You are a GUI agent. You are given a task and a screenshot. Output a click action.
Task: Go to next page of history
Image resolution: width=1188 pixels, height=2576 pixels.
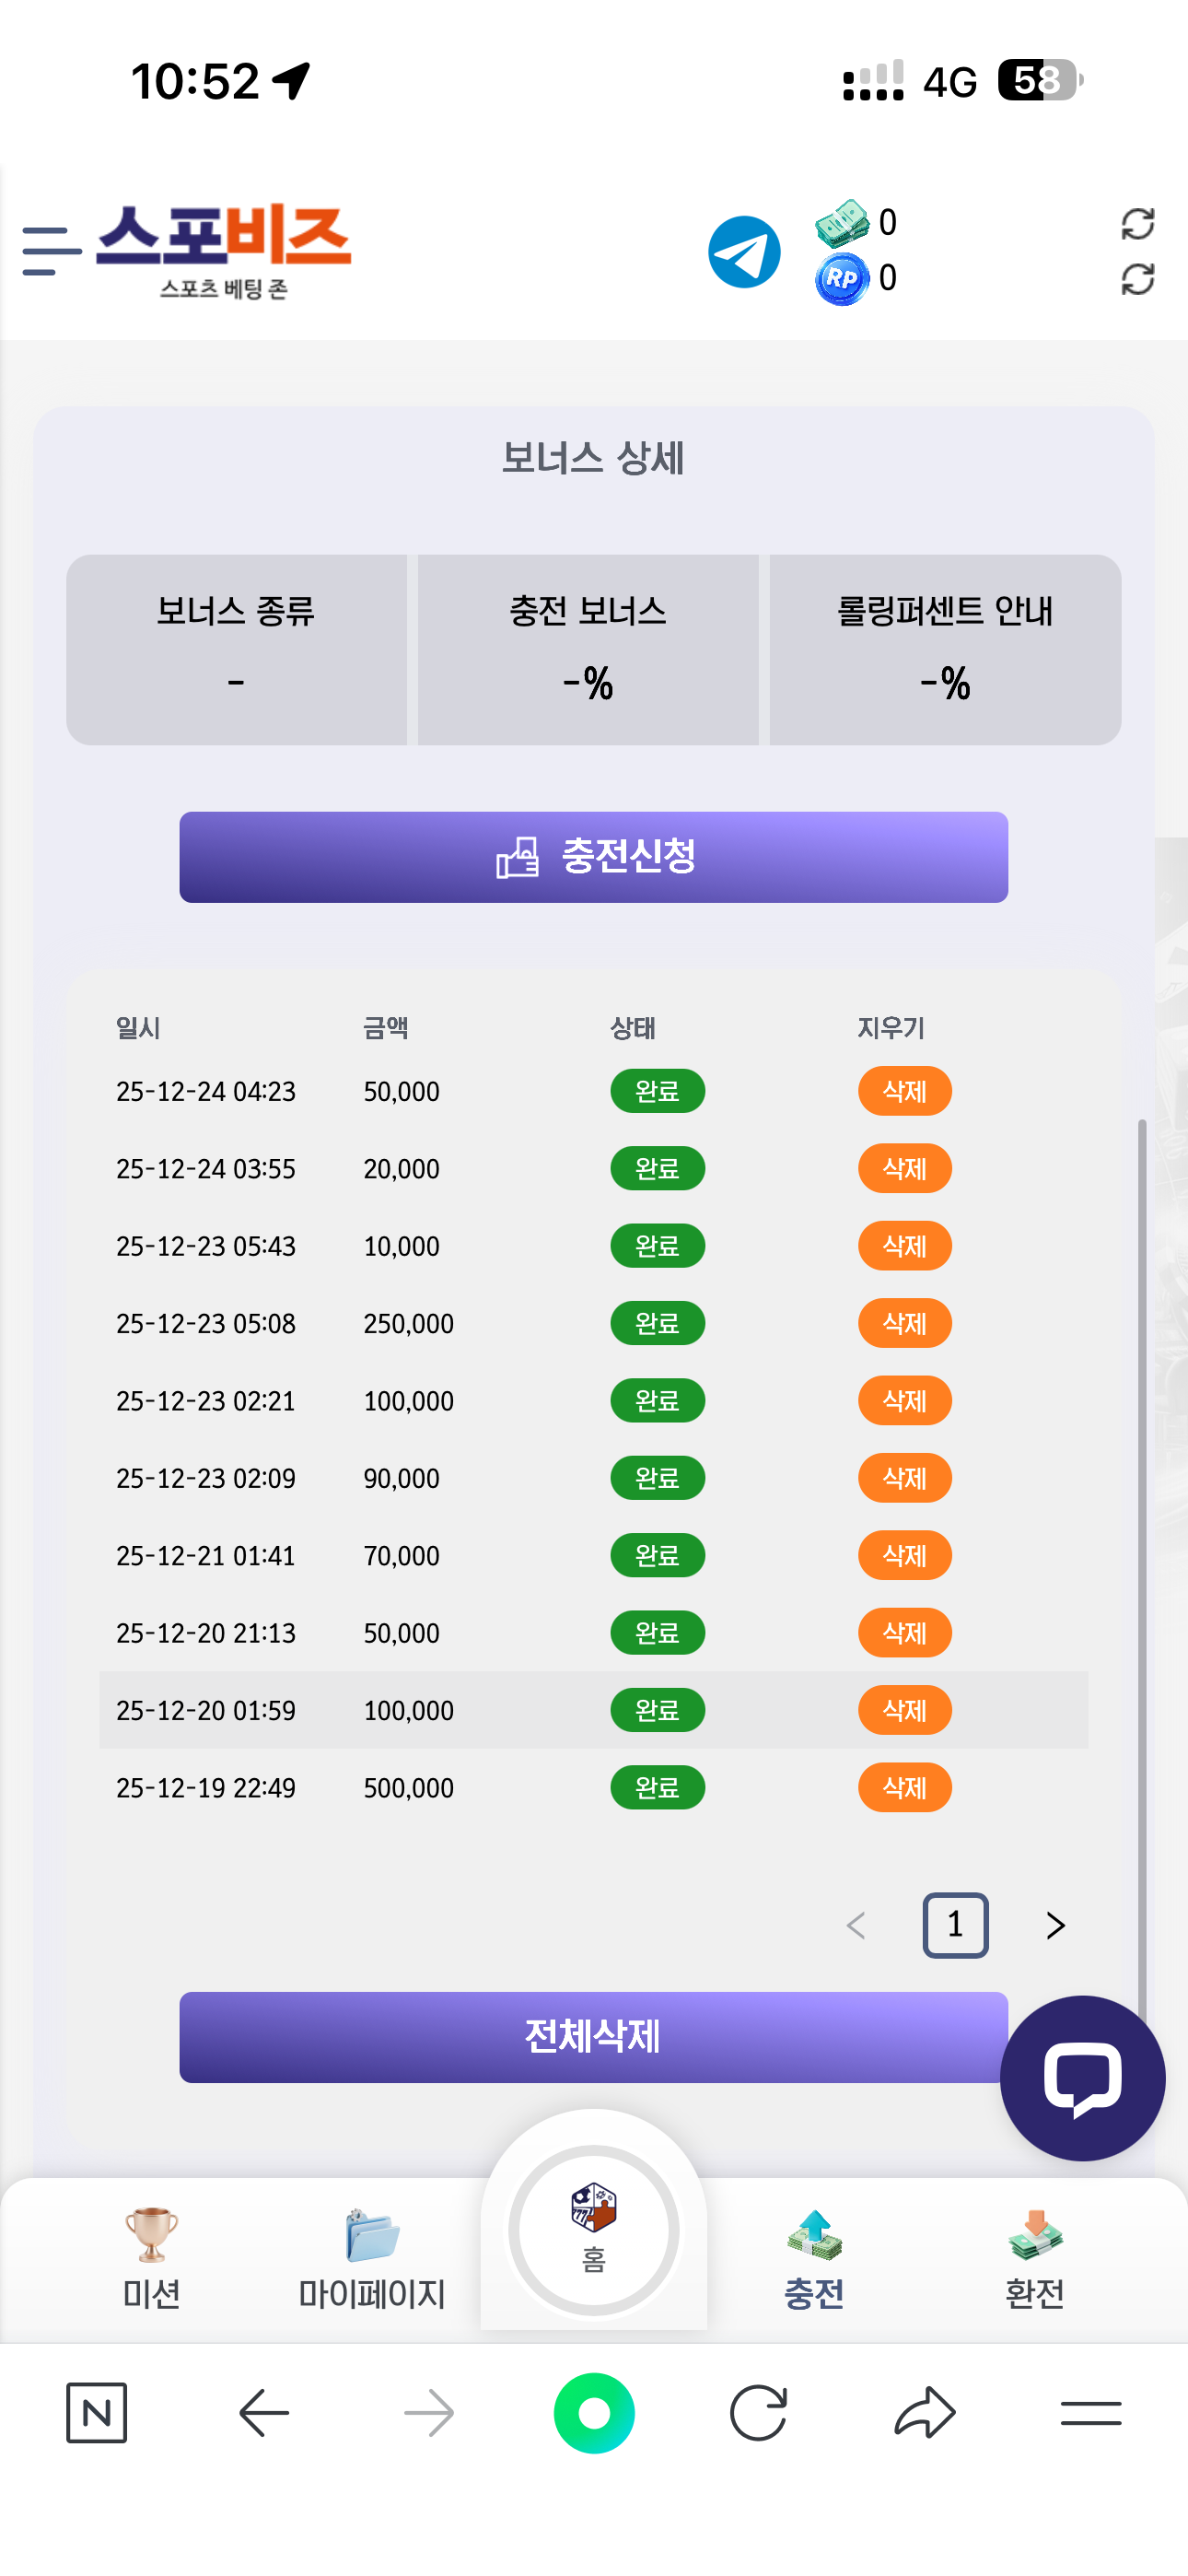pyautogui.click(x=1055, y=1925)
